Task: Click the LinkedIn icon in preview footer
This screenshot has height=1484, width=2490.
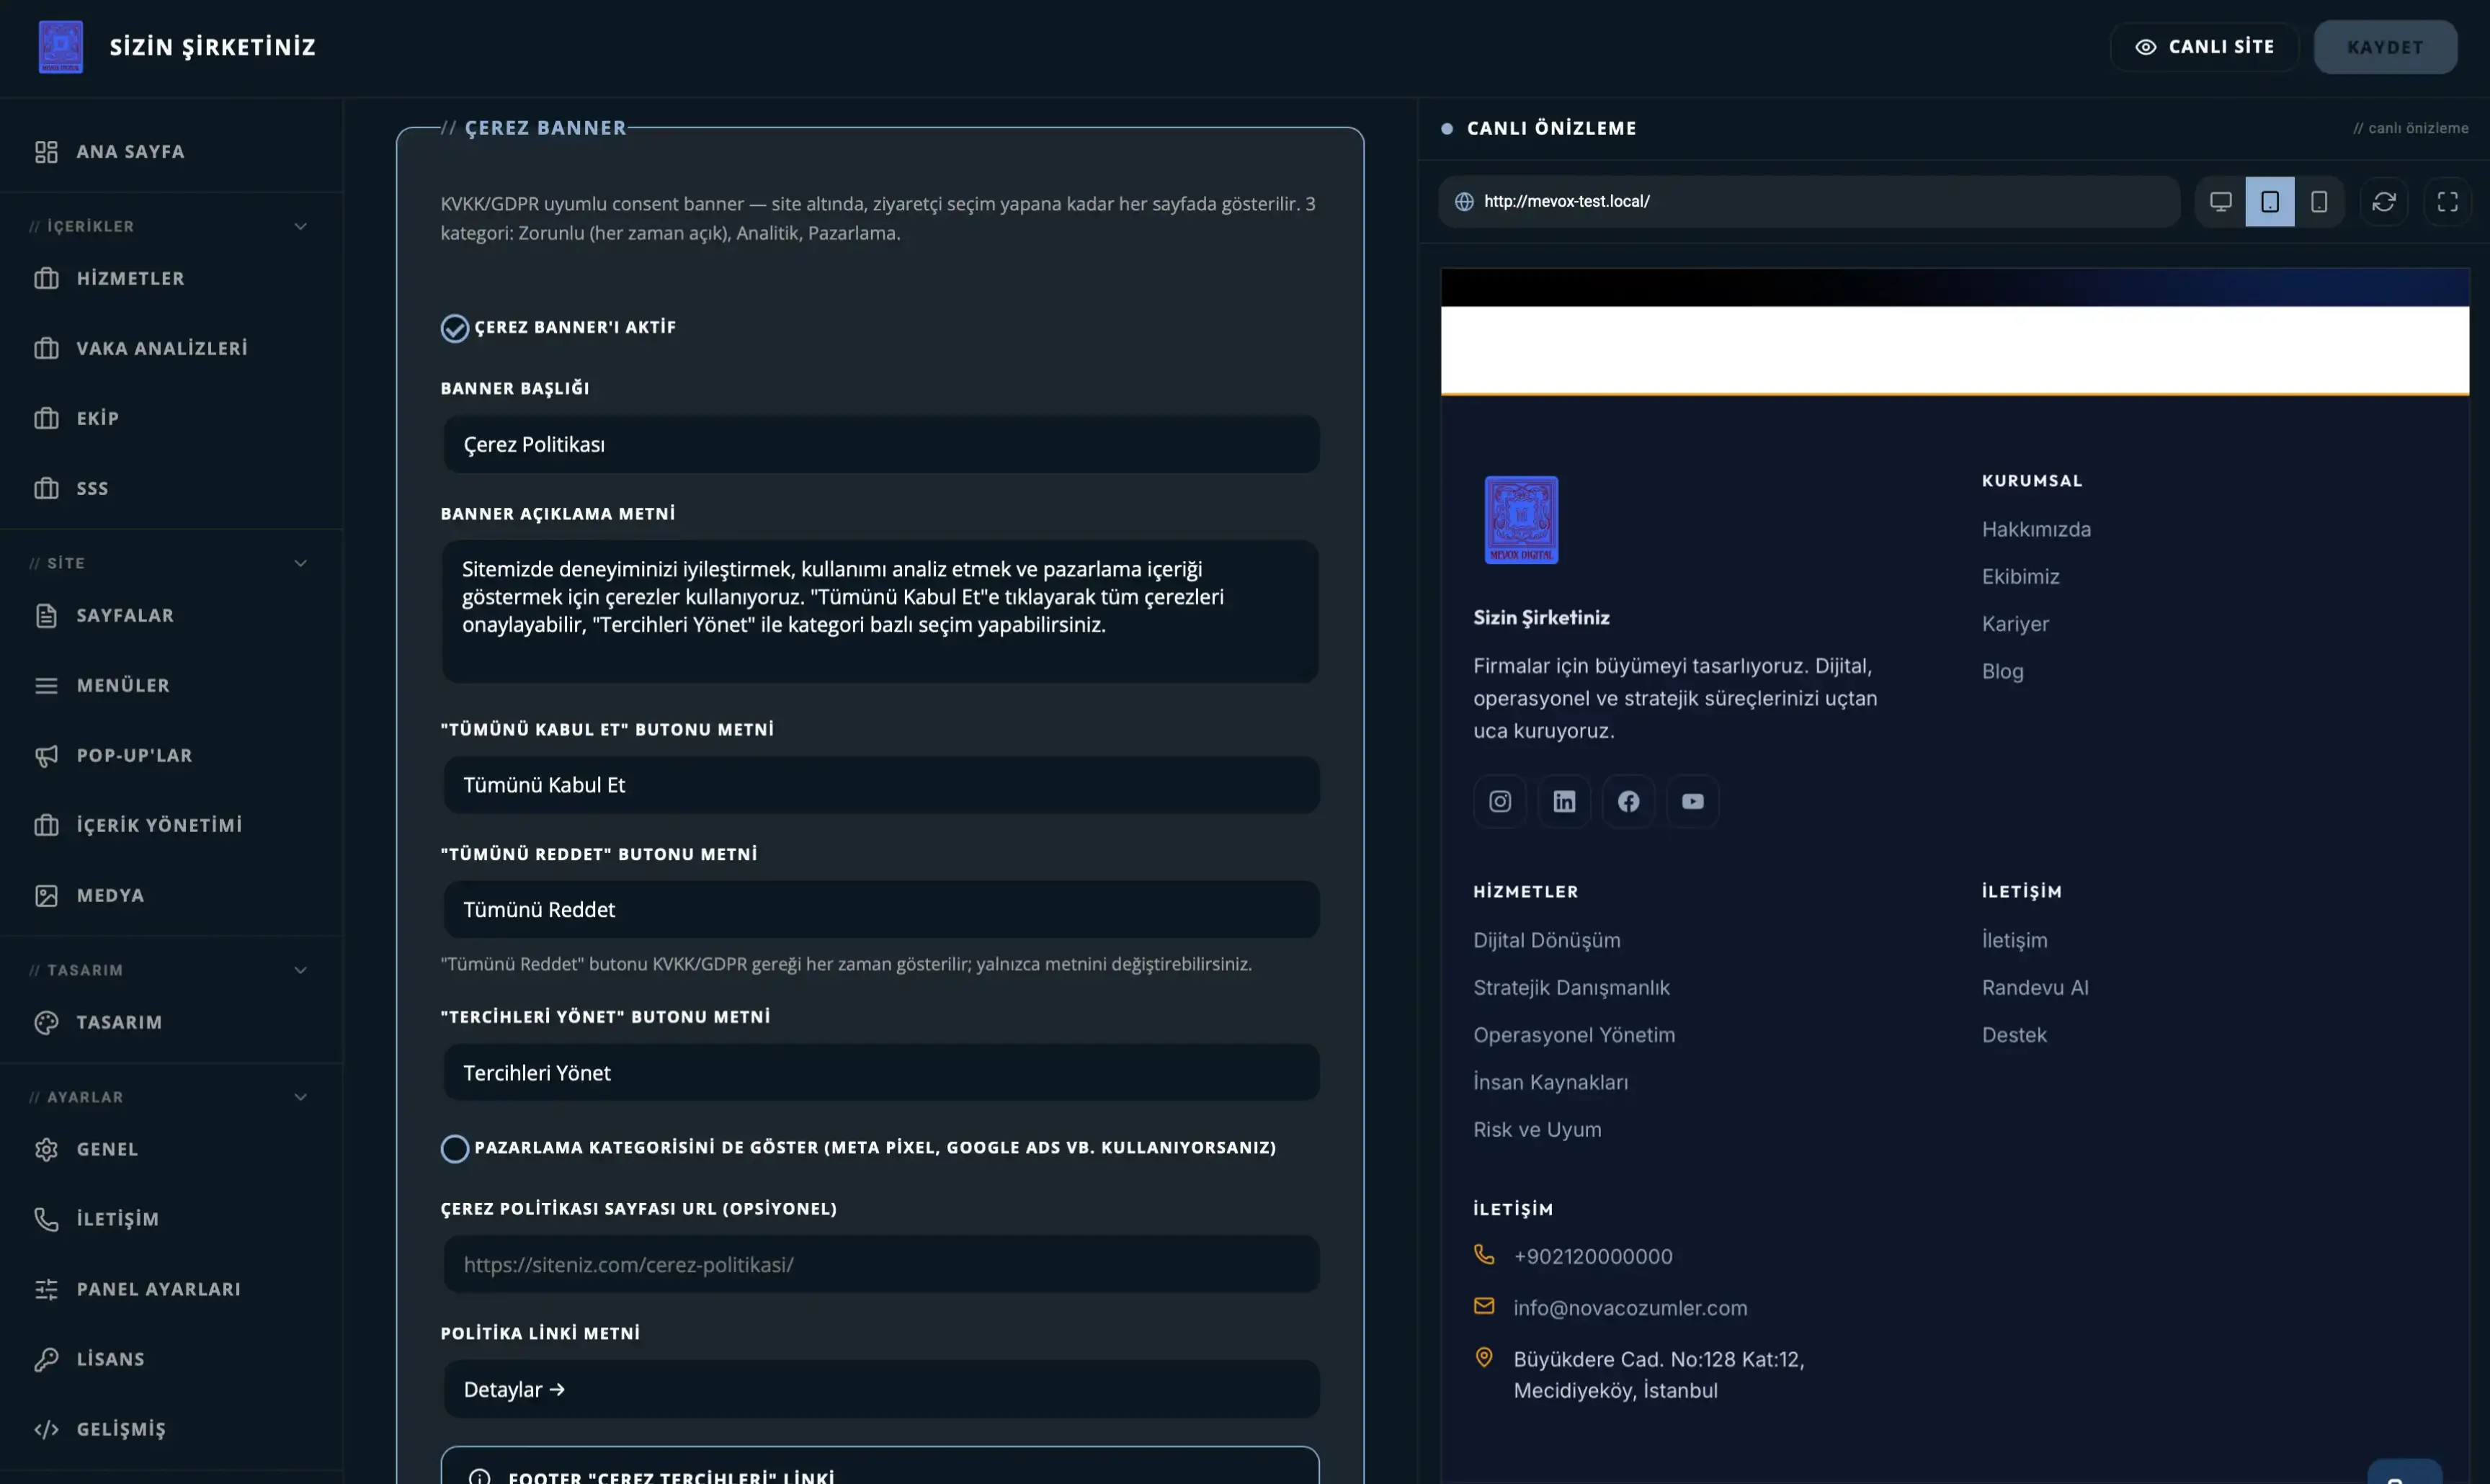Action: 1564,802
